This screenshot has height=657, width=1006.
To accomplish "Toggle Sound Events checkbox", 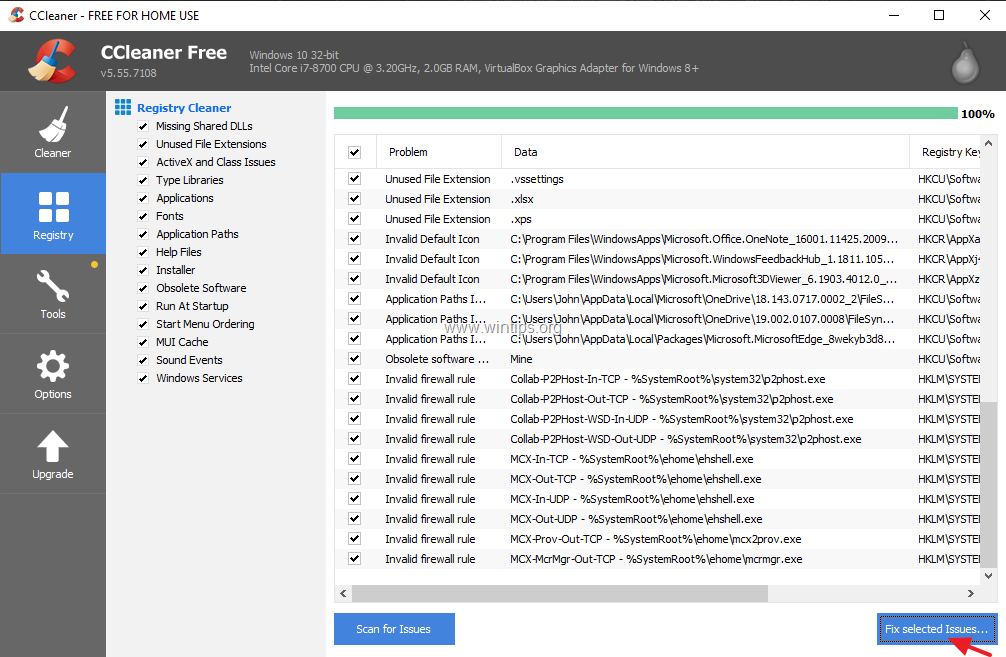I will (x=143, y=360).
